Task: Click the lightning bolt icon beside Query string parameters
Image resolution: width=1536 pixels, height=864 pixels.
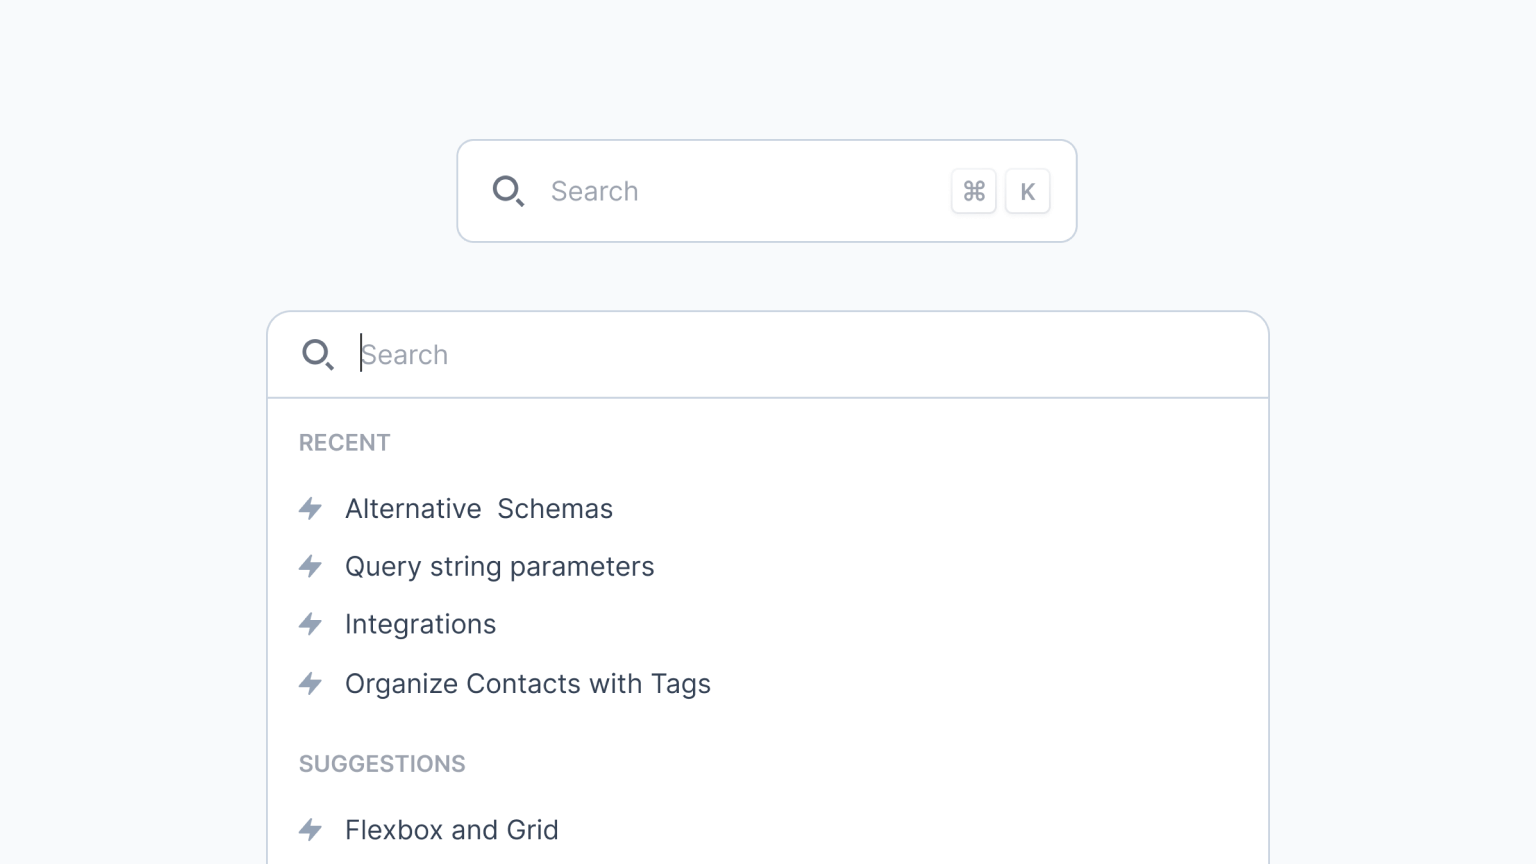Action: point(310,566)
